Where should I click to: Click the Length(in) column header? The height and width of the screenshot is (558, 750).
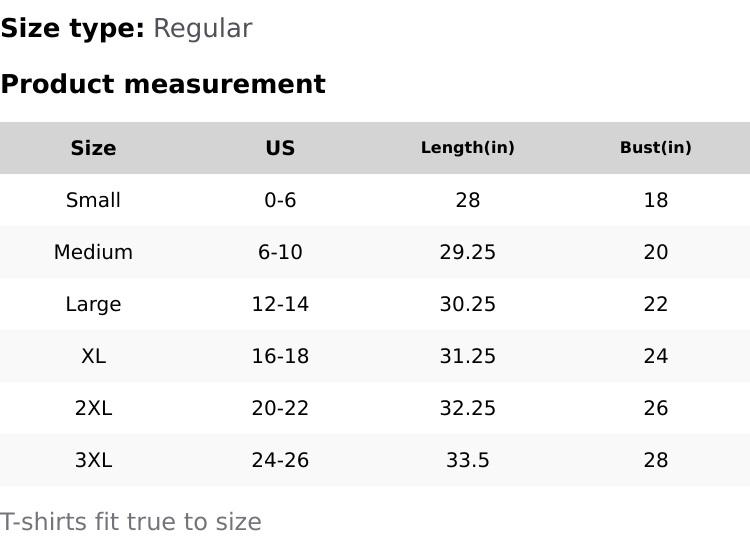tap(467, 148)
